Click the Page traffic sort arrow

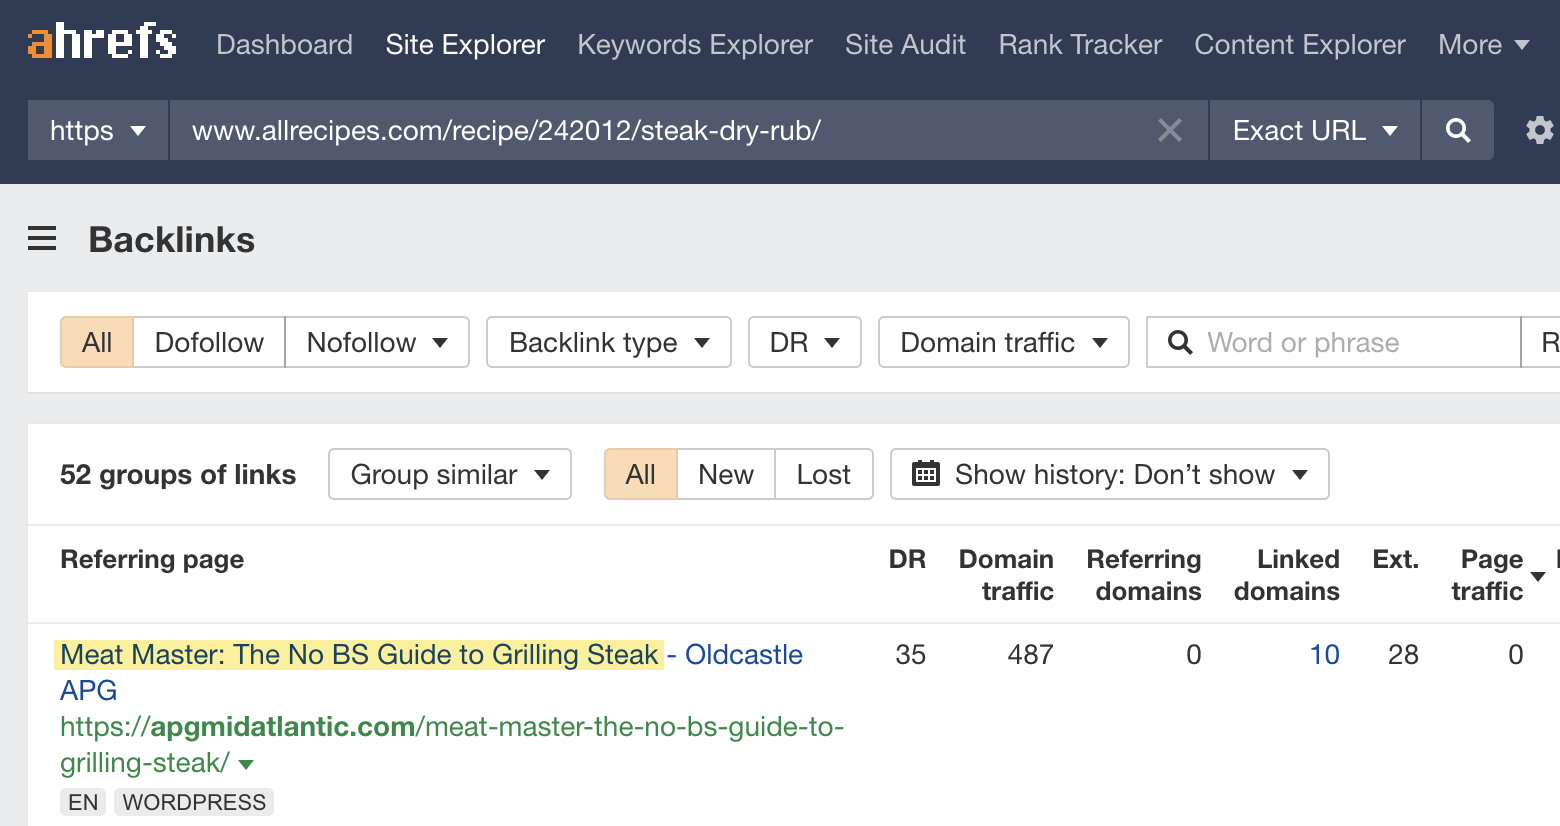[1537, 575]
